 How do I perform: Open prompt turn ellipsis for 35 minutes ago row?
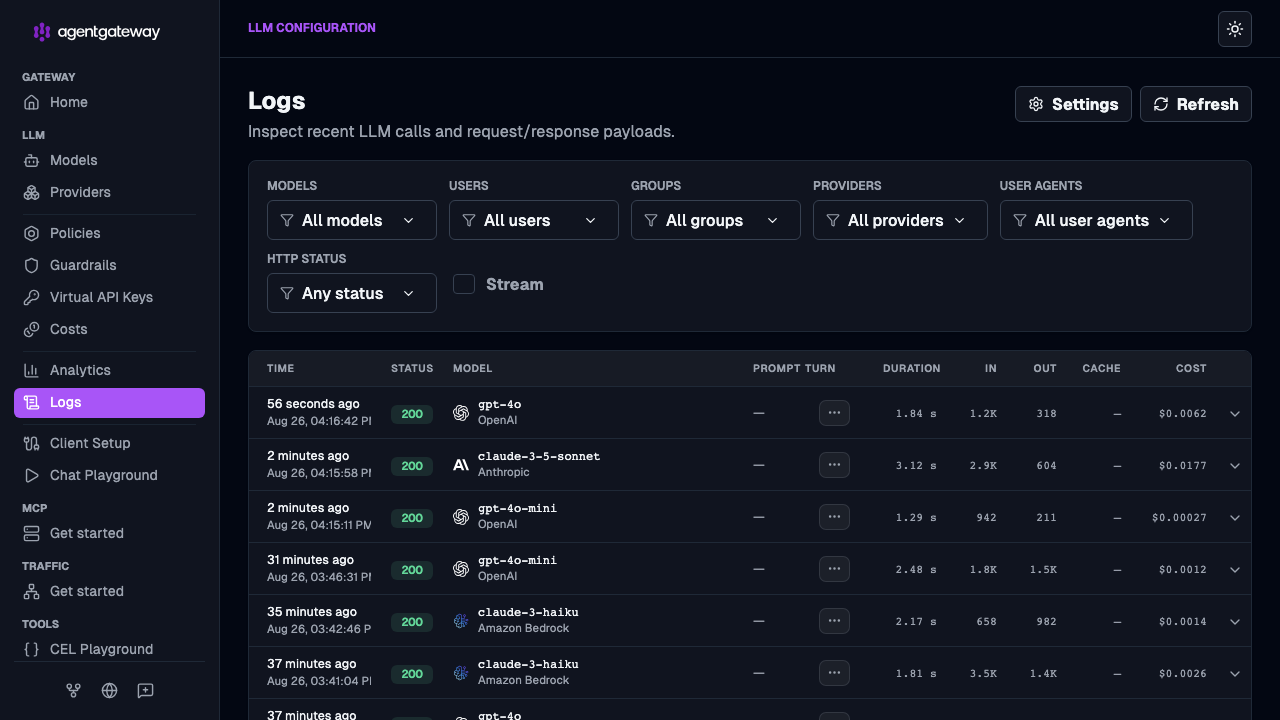pyautogui.click(x=834, y=621)
